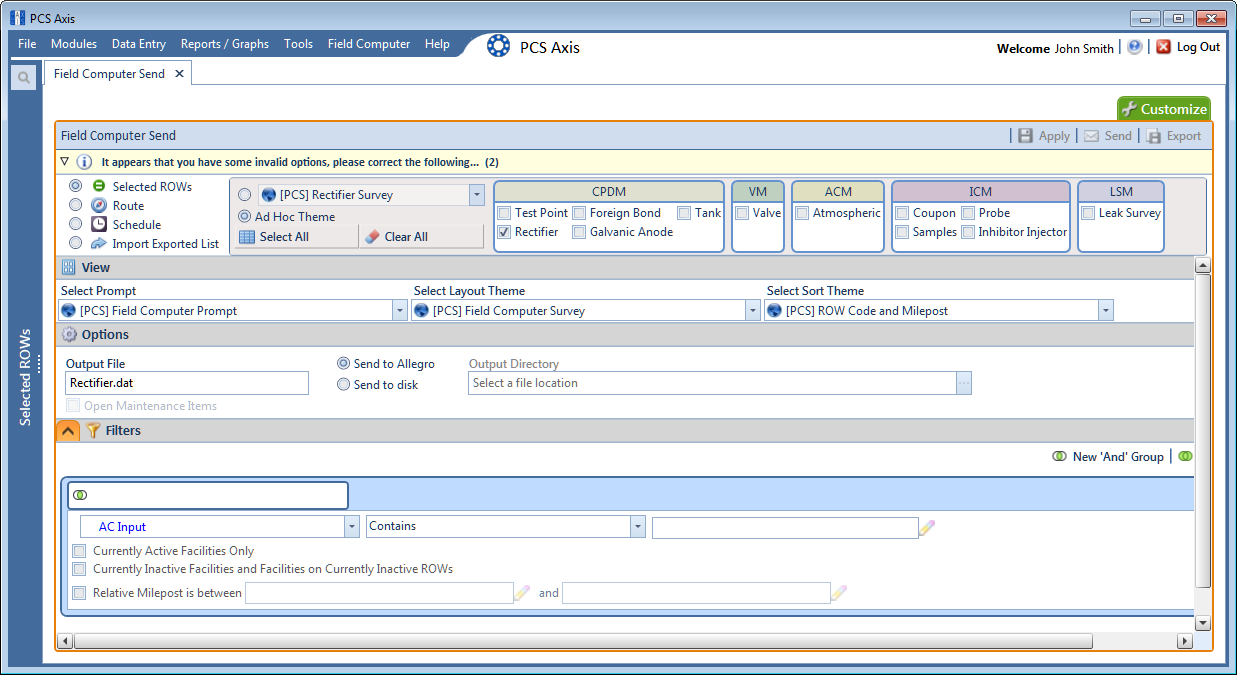
Task: Open the help question mark icon
Action: [x=1134, y=47]
